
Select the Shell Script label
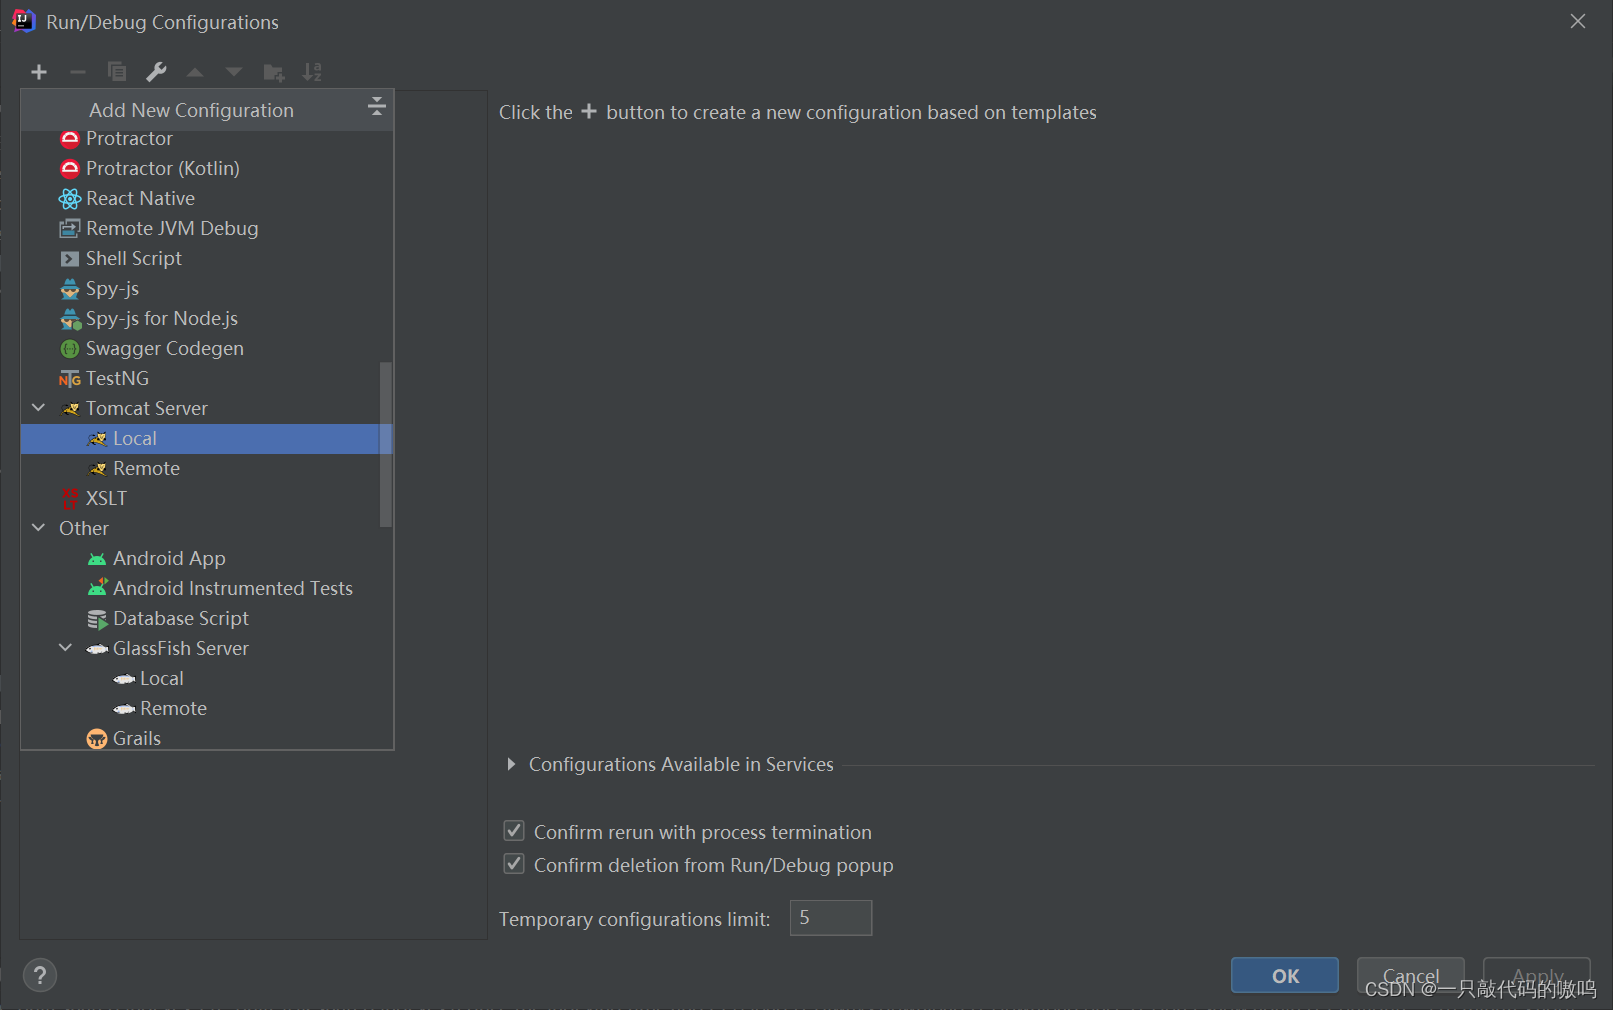click(x=134, y=259)
